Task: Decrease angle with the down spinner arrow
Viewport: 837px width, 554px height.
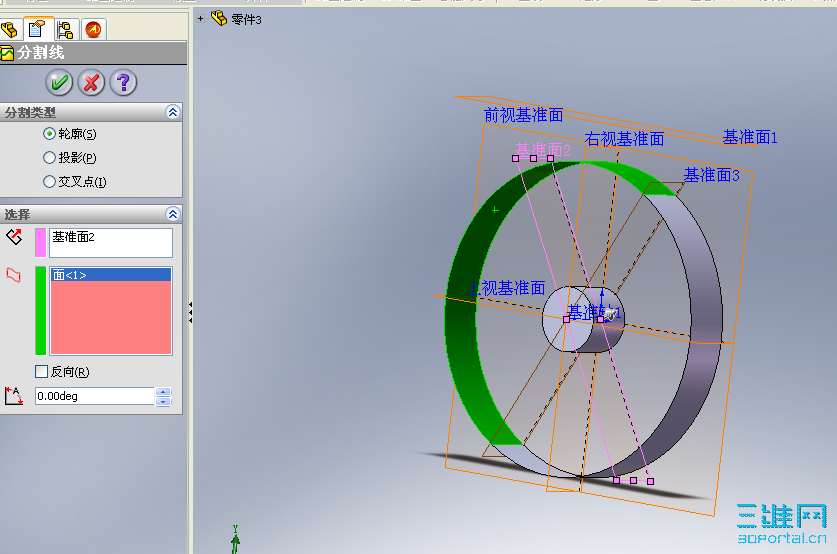Action: pos(163,401)
